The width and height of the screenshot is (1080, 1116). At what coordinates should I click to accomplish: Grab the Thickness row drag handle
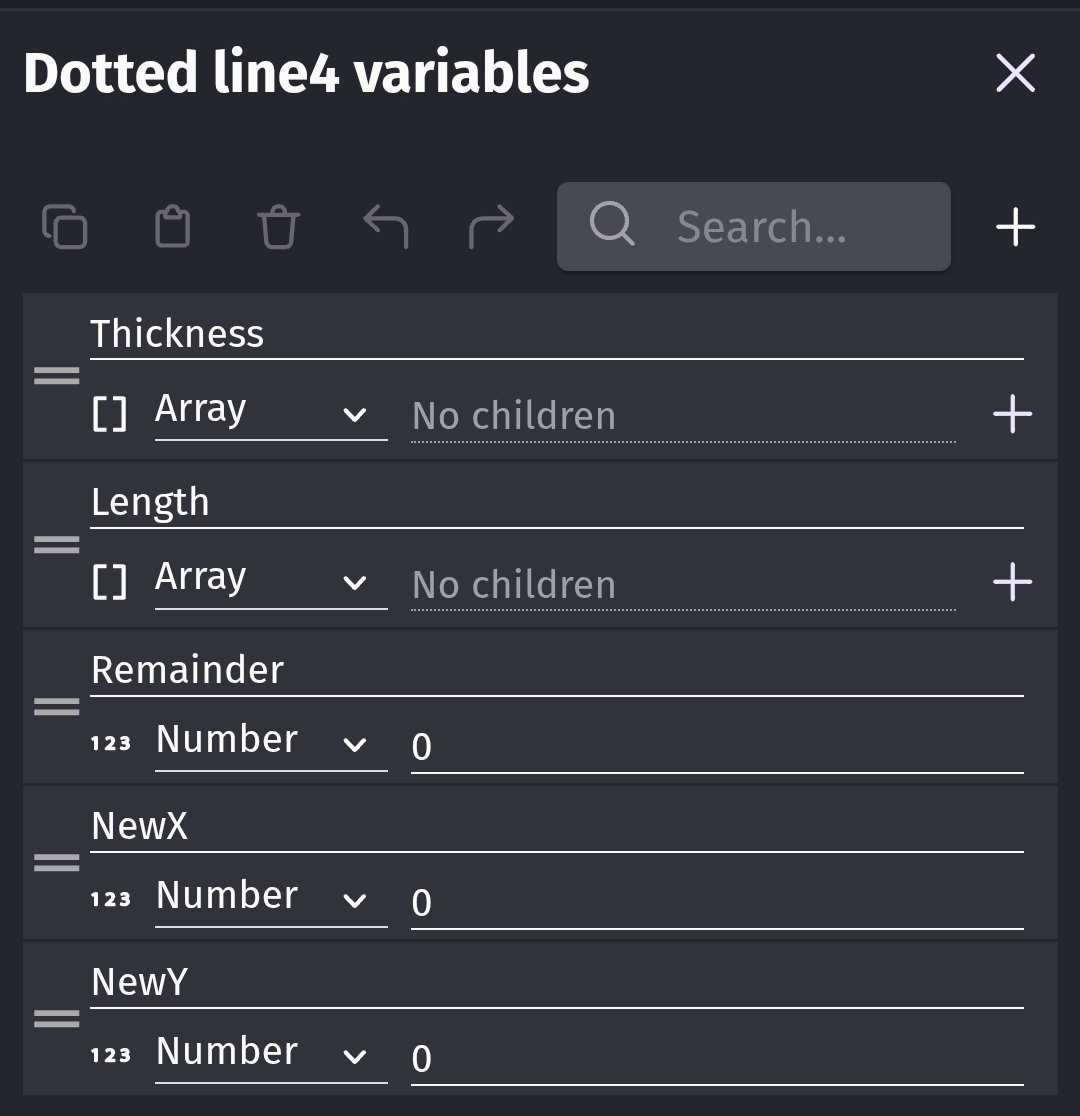point(57,376)
